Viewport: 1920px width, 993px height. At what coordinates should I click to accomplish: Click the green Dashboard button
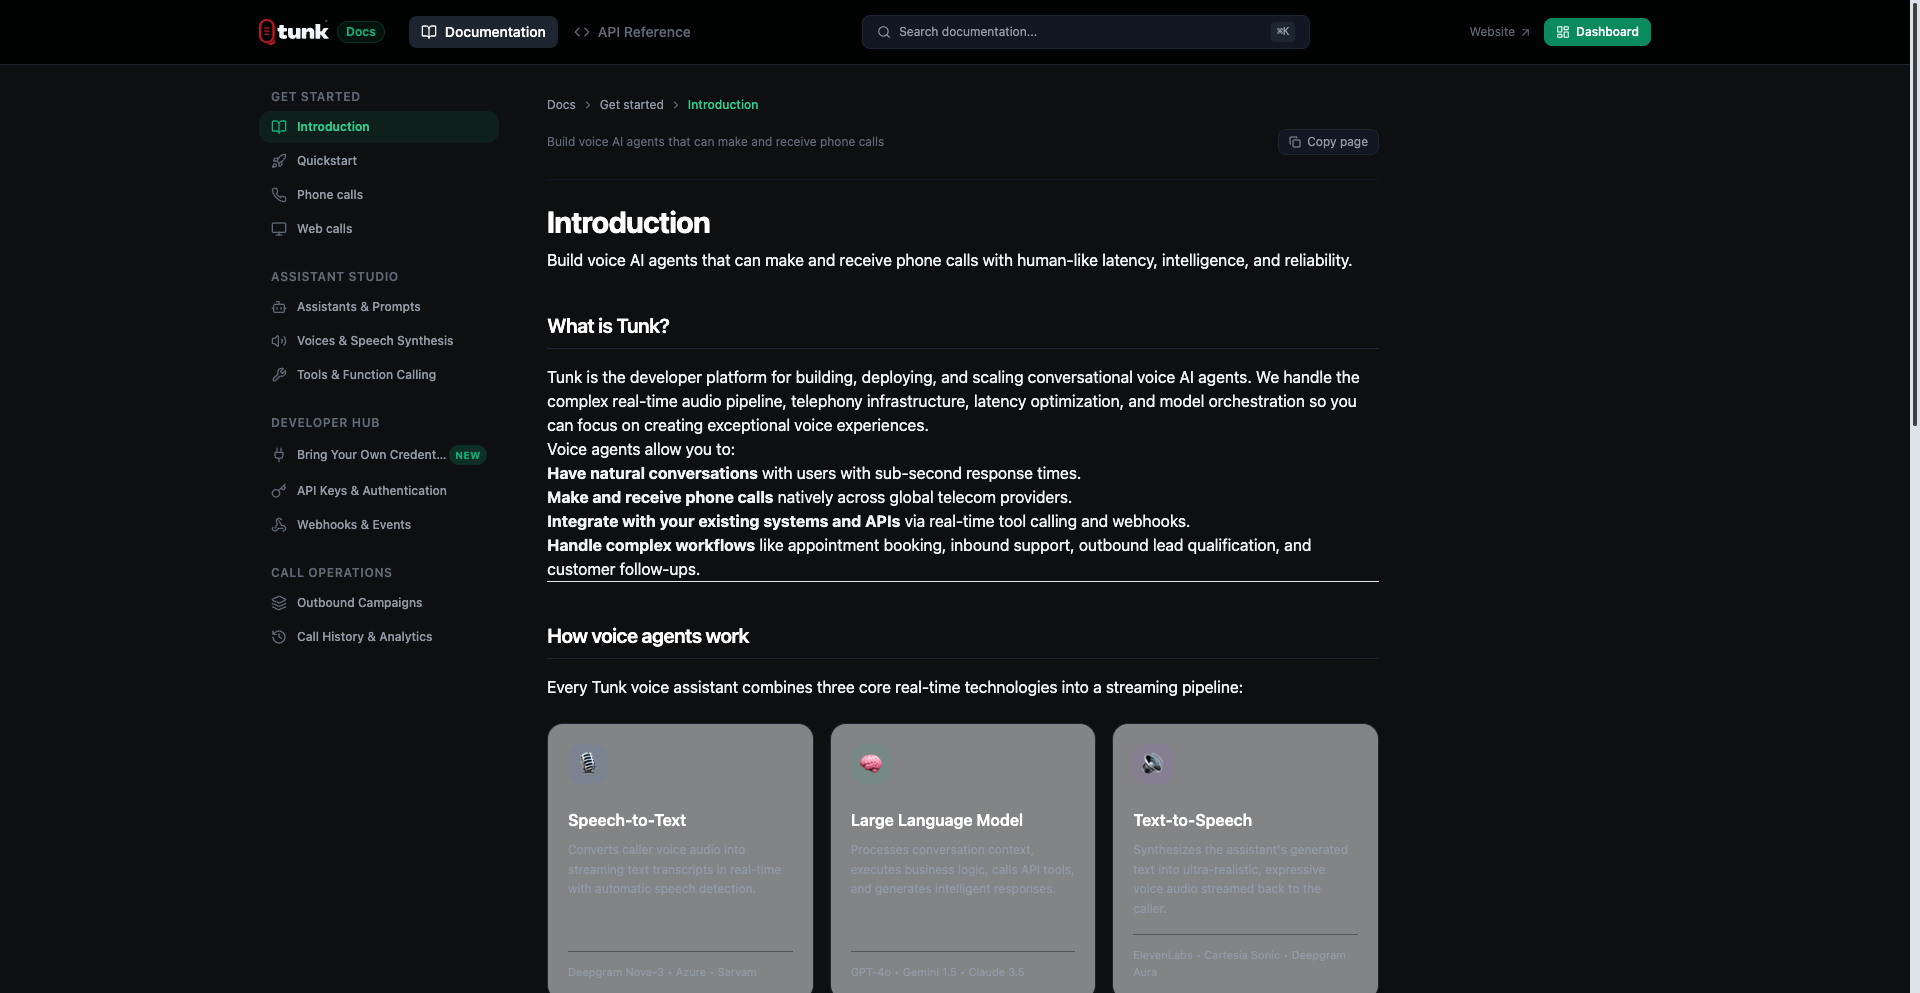click(x=1597, y=32)
